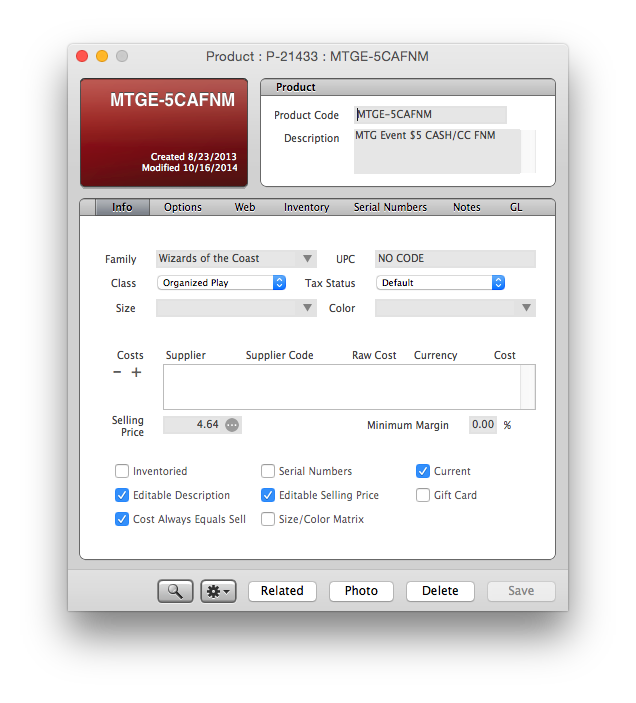Uncheck the Current checkbox
Screen dimensions: 636x703
[x=423, y=471]
